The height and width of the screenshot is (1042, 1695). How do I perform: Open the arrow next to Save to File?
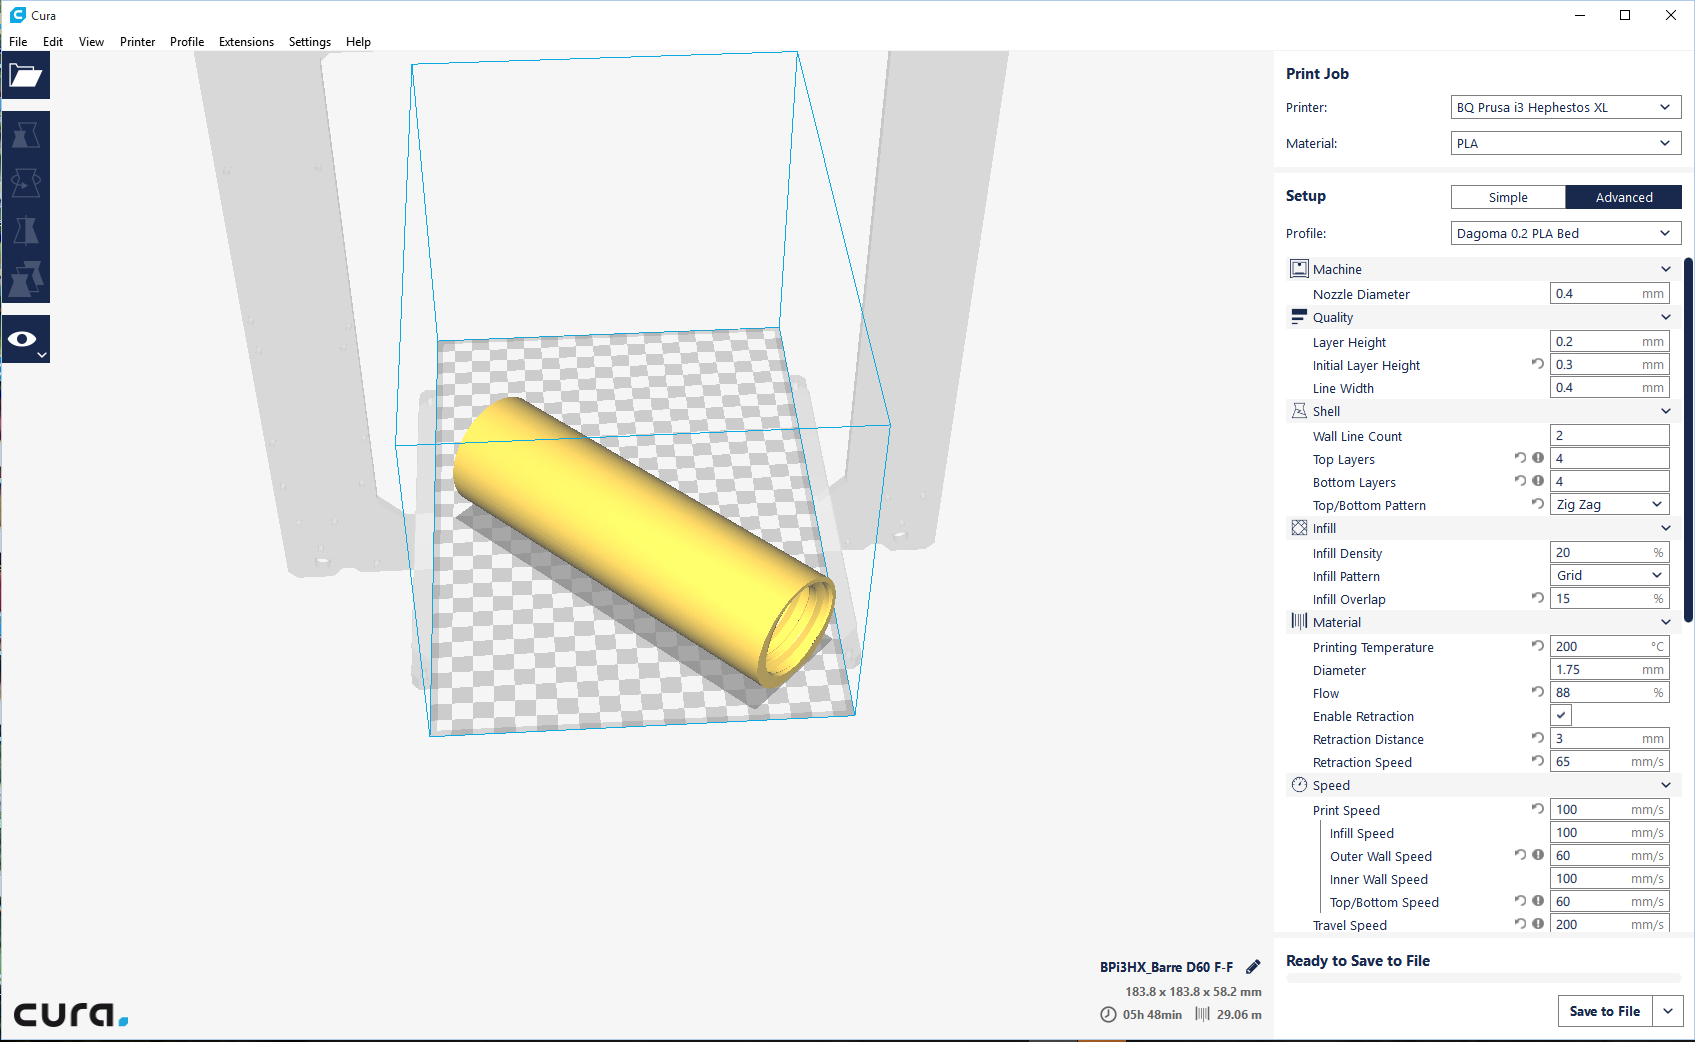[x=1668, y=1011]
